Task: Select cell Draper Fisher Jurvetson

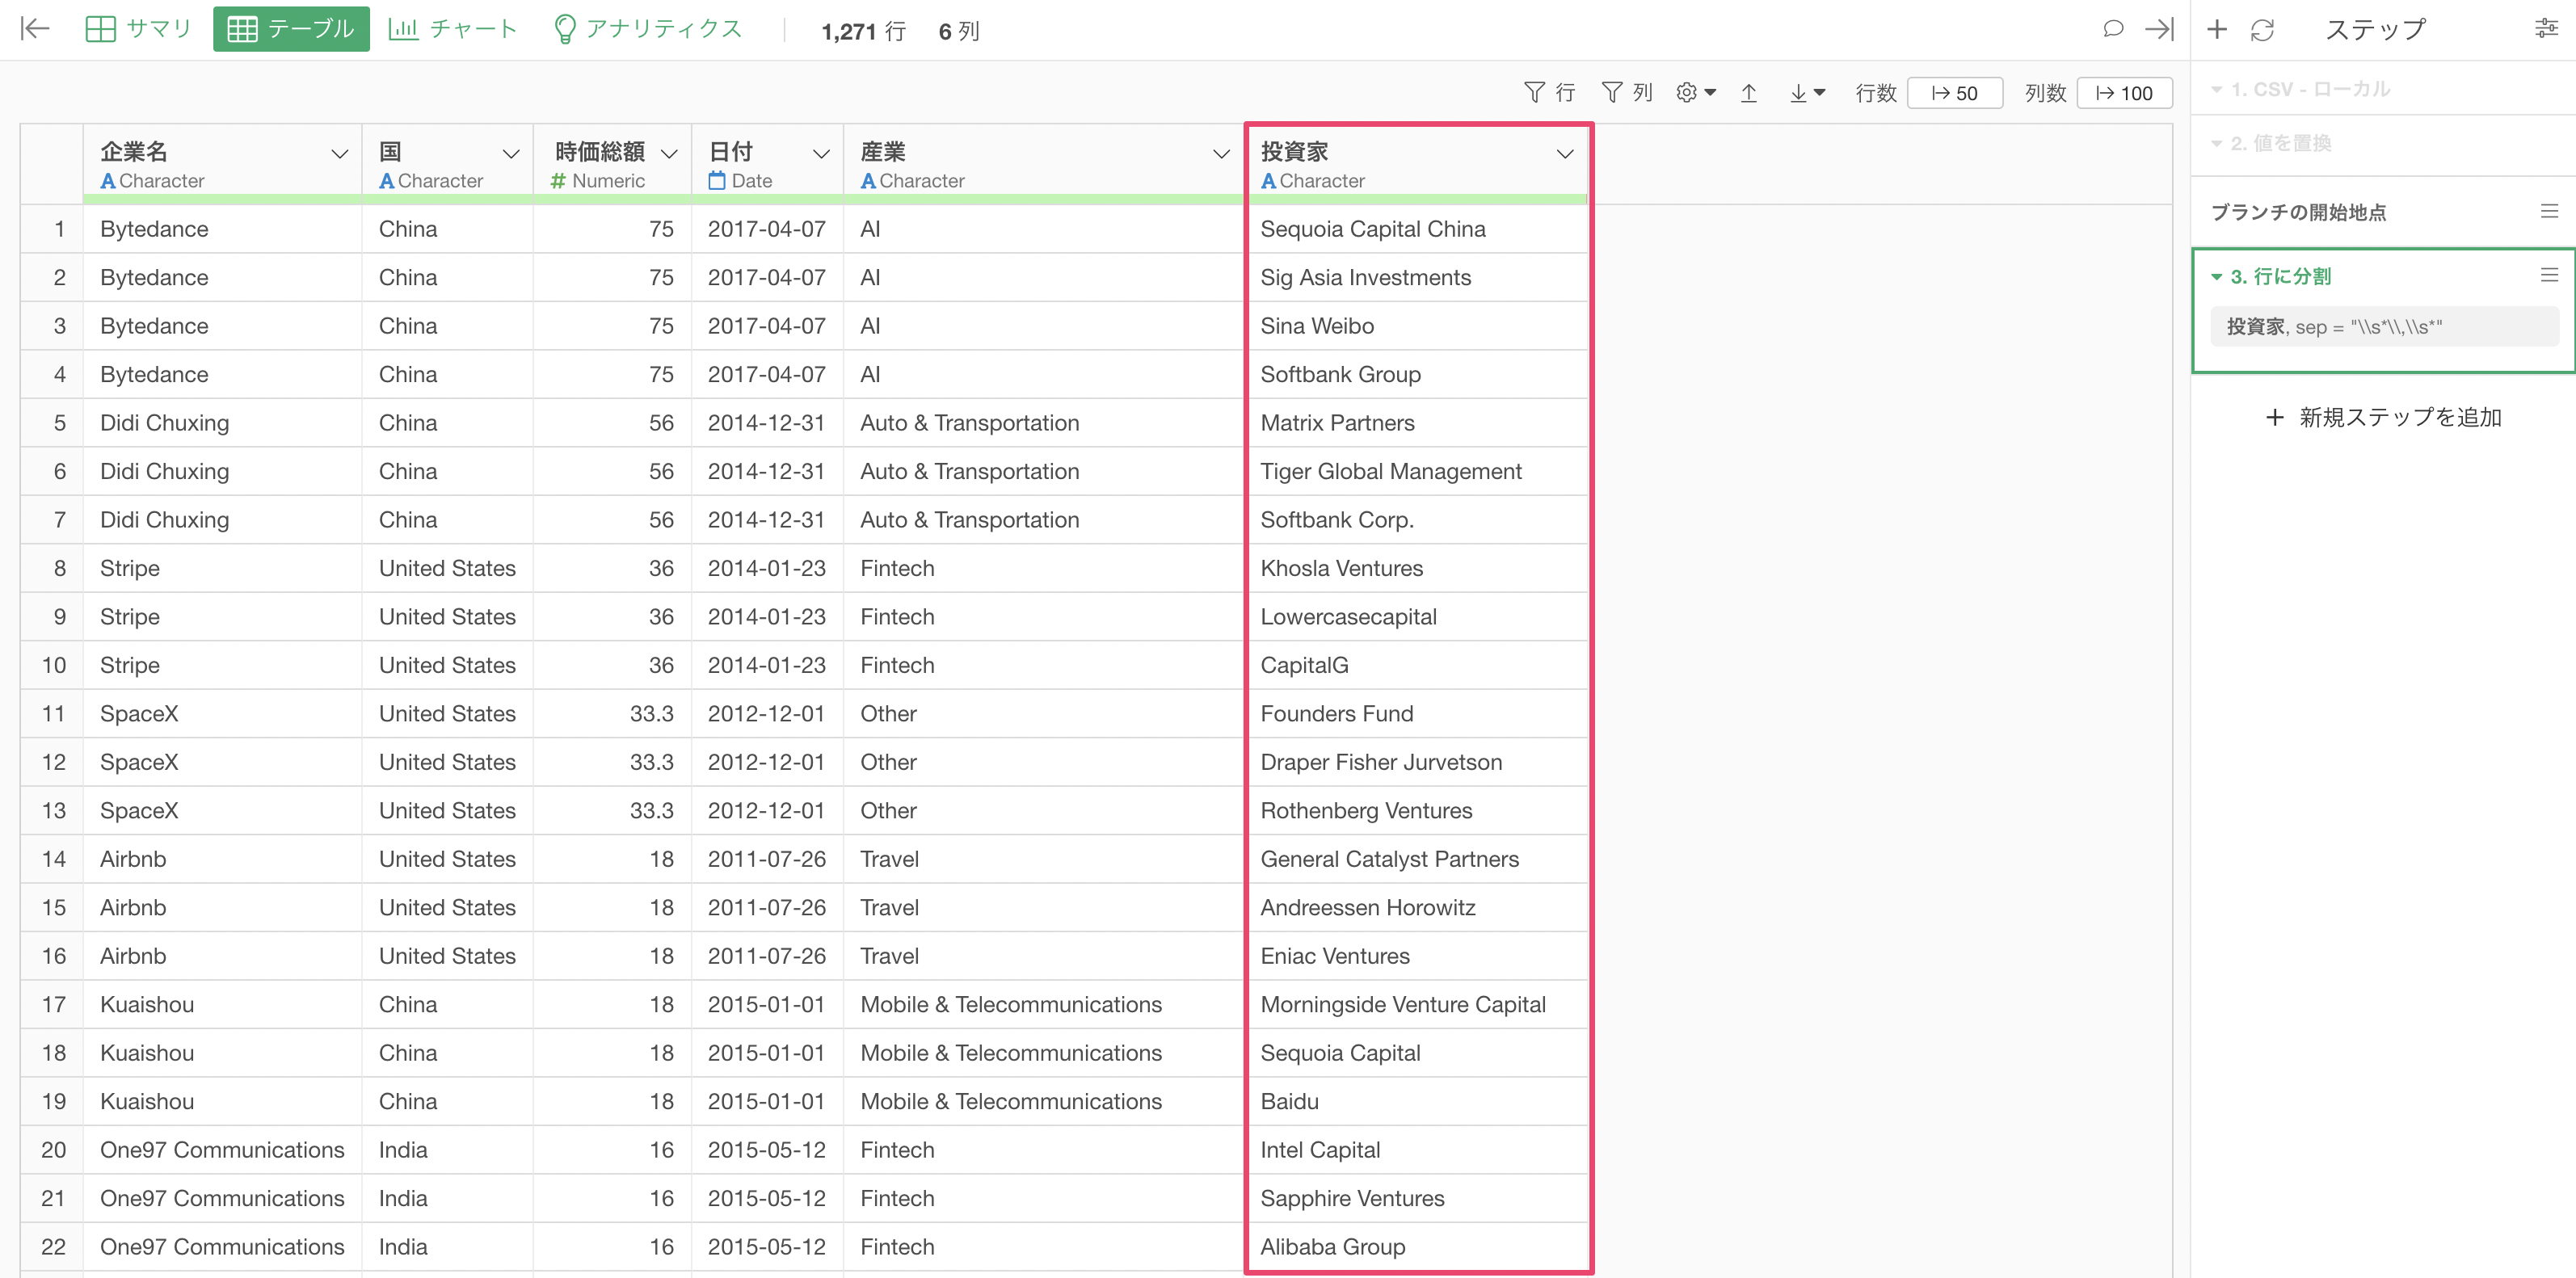Action: click(x=1417, y=763)
